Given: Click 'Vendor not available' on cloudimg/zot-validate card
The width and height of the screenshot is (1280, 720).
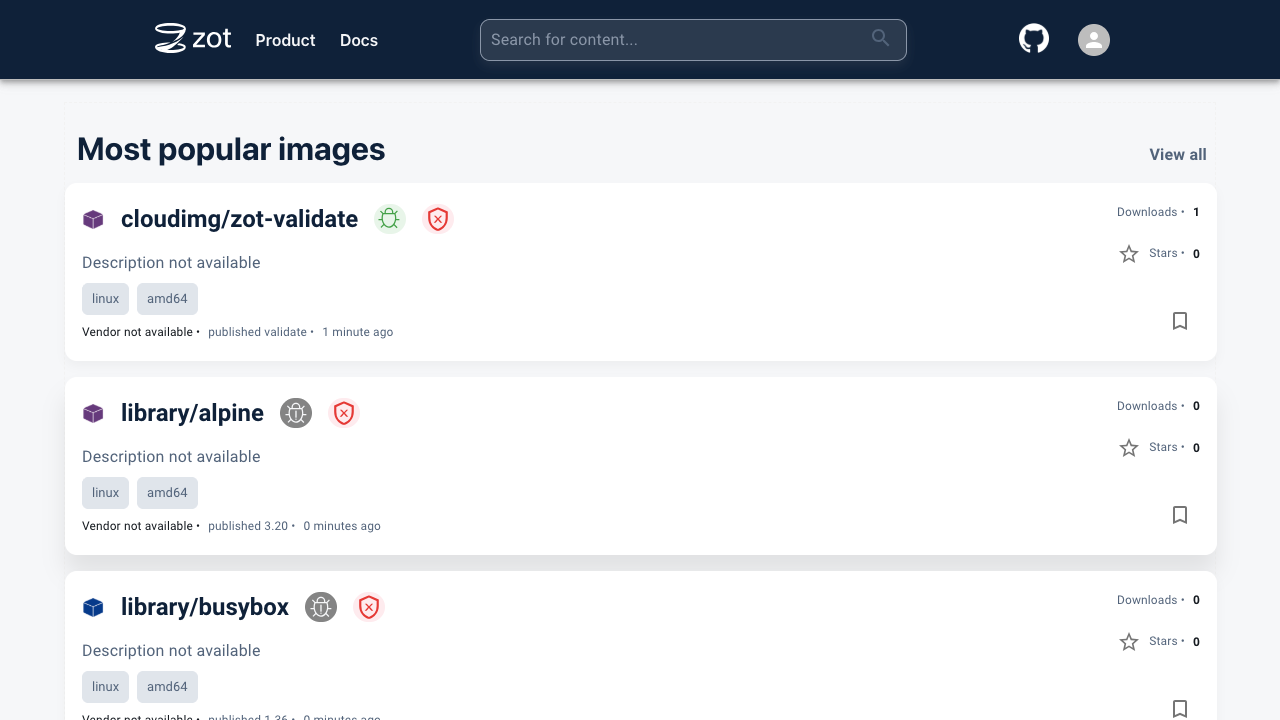Looking at the screenshot, I should (x=137, y=332).
